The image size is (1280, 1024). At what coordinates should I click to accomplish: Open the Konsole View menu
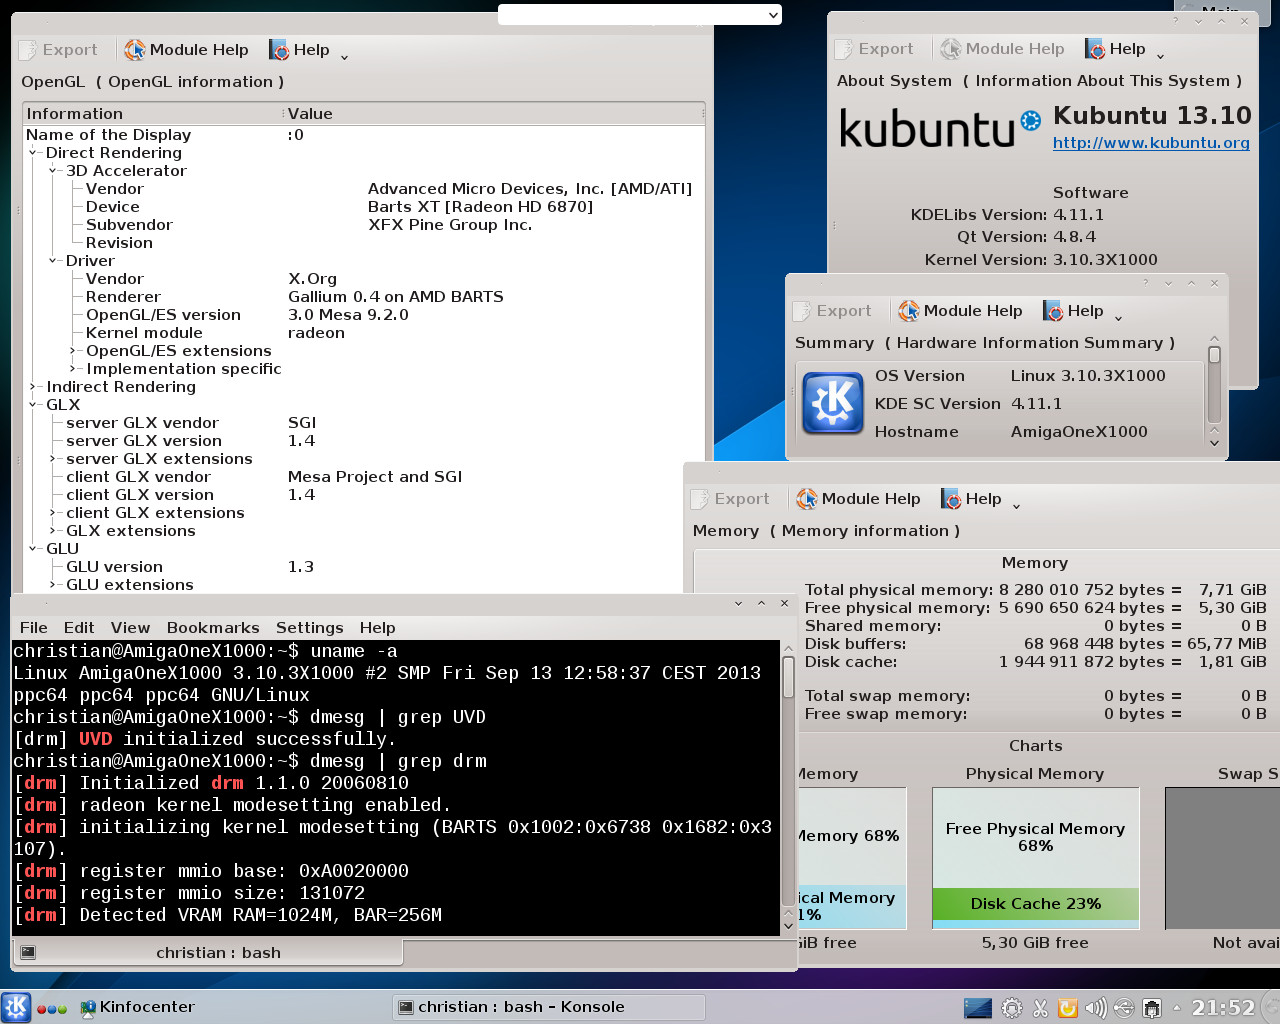coord(130,628)
